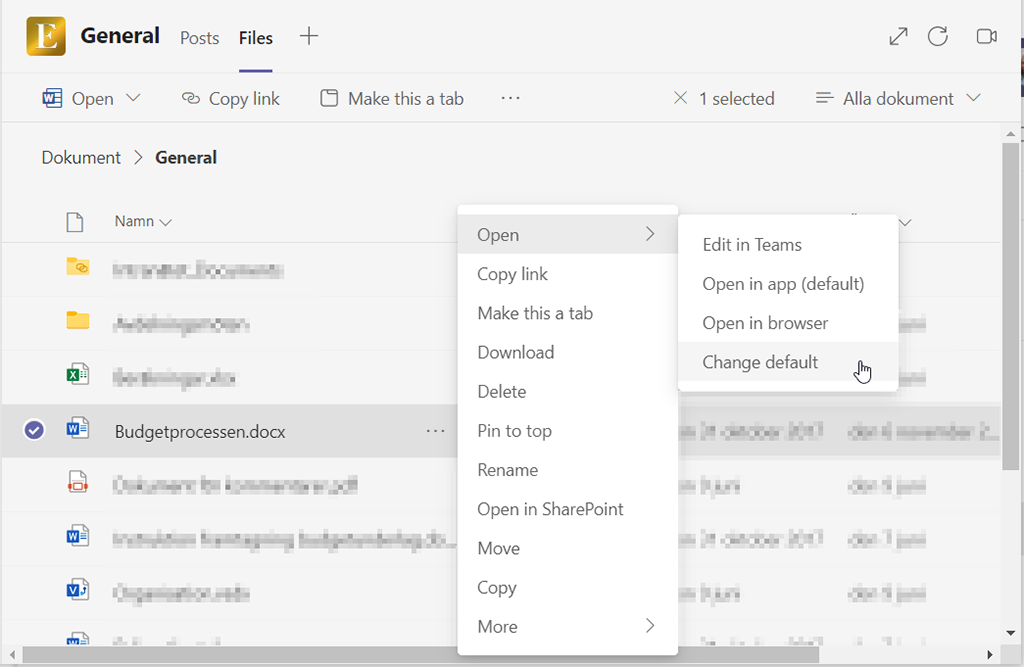Click the vertical scrollbar on right
The image size is (1024, 667).
1010,300
